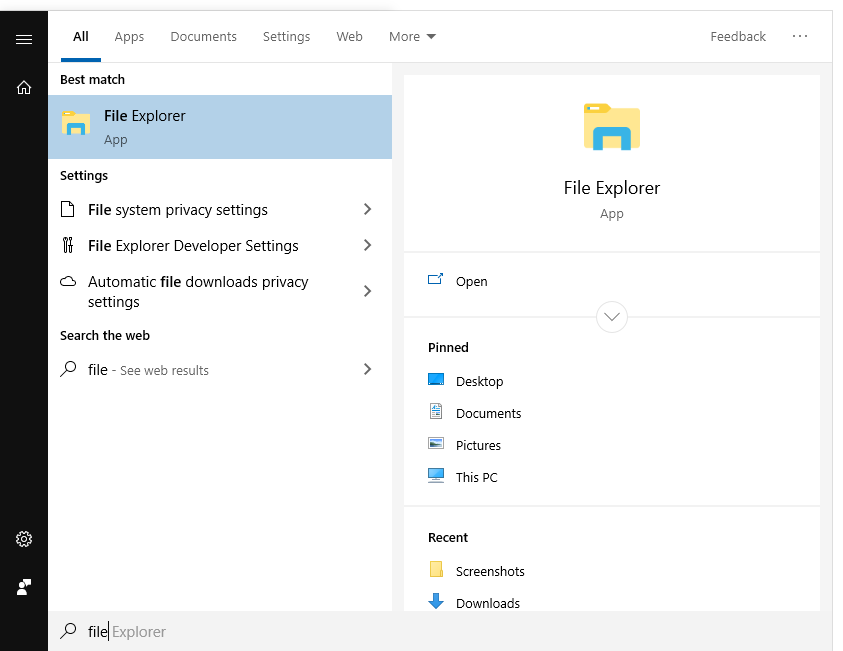
Task: Open recent Downloads label
Action: tap(488, 603)
